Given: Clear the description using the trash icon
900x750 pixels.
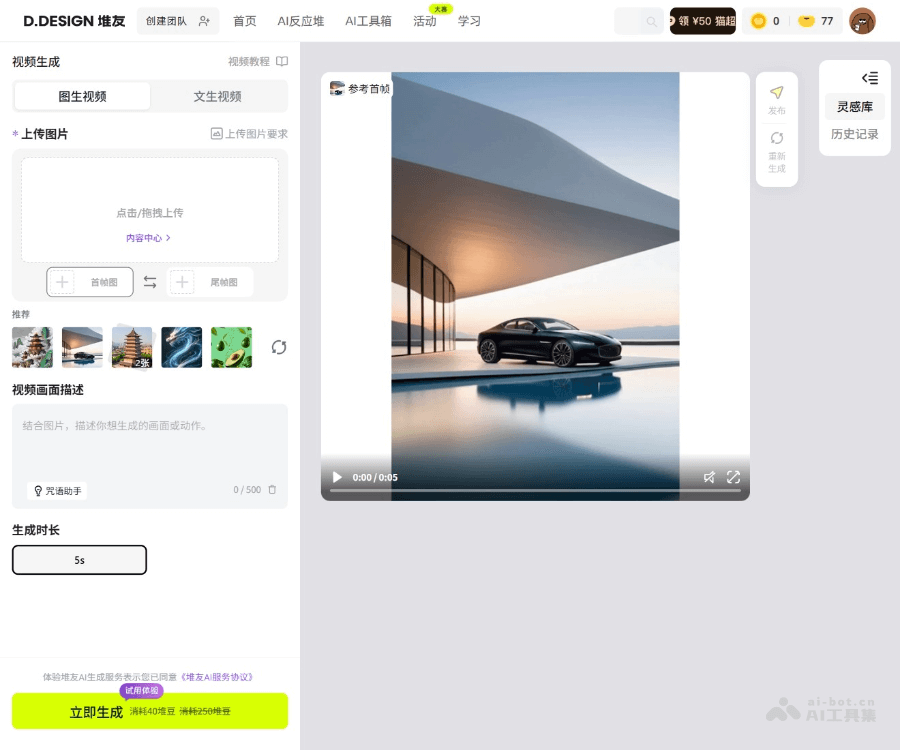Looking at the screenshot, I should [x=270, y=490].
